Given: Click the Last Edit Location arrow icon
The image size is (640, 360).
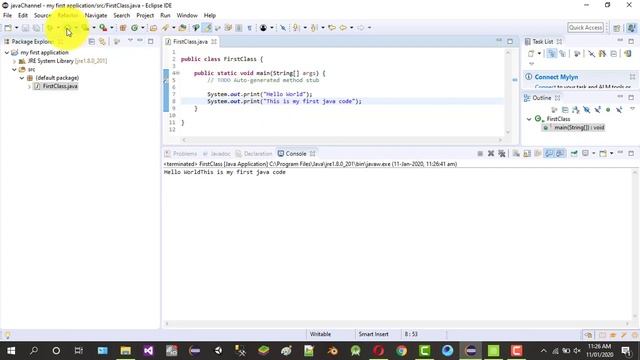Looking at the screenshot, I should coord(332,28).
